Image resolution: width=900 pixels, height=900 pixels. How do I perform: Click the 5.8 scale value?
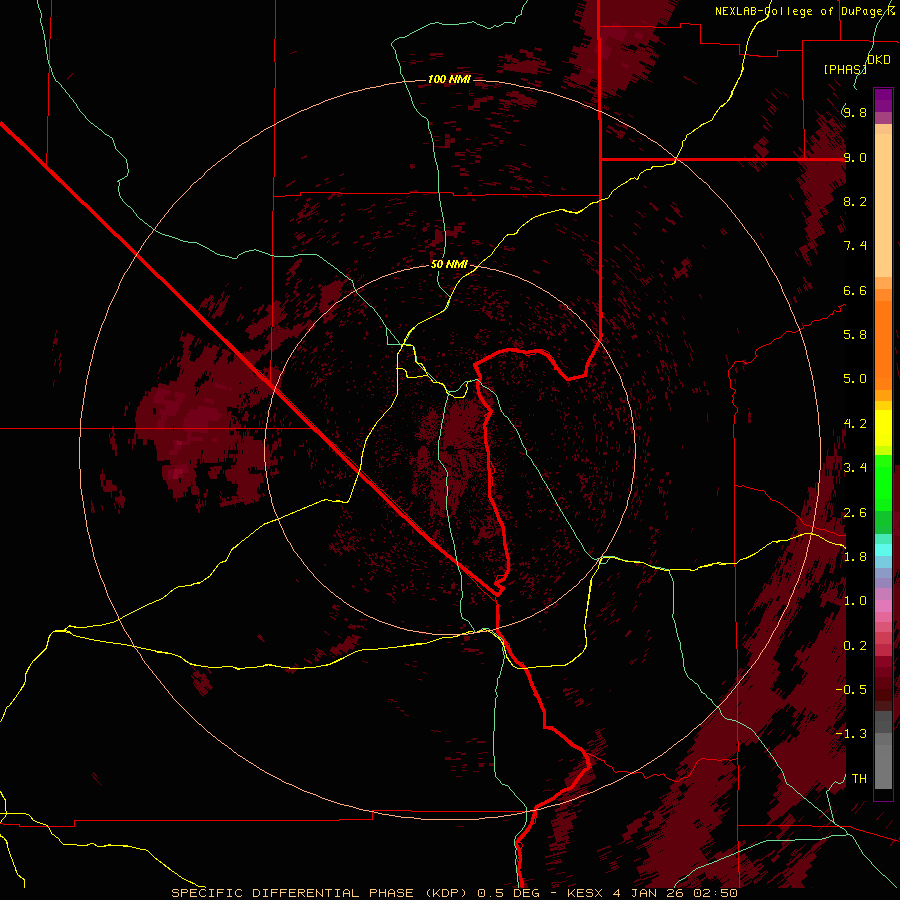(855, 335)
